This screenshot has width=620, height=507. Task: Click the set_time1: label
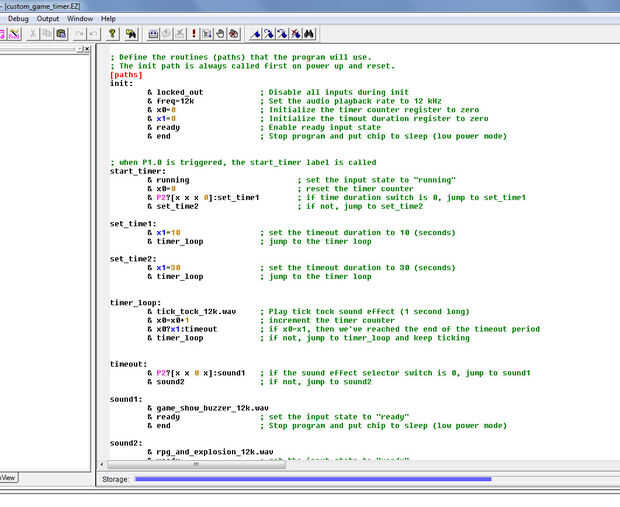tap(133, 224)
